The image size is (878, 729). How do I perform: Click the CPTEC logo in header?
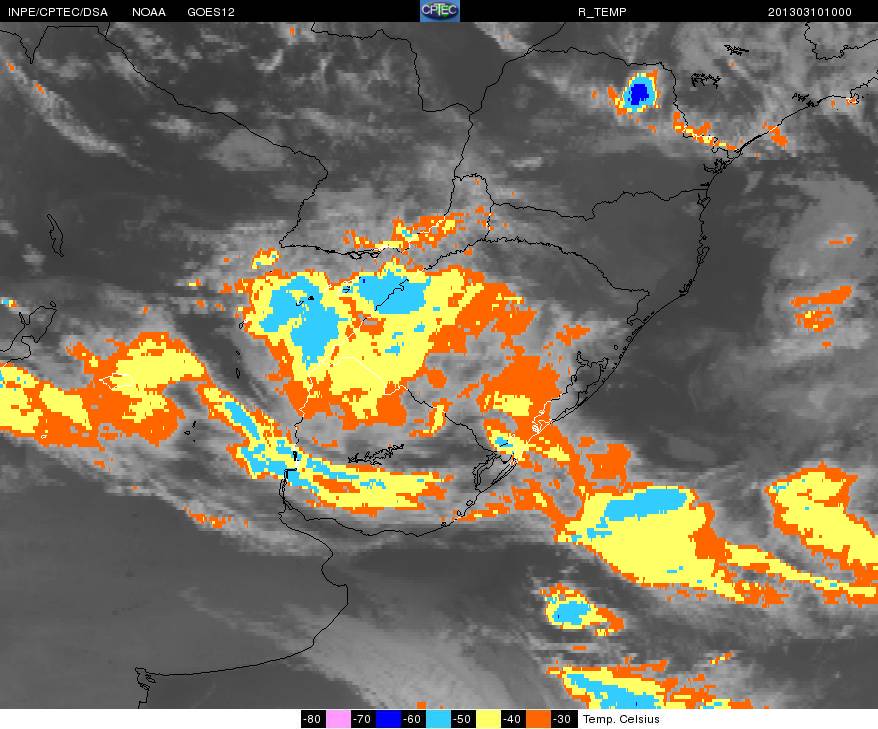click(440, 11)
